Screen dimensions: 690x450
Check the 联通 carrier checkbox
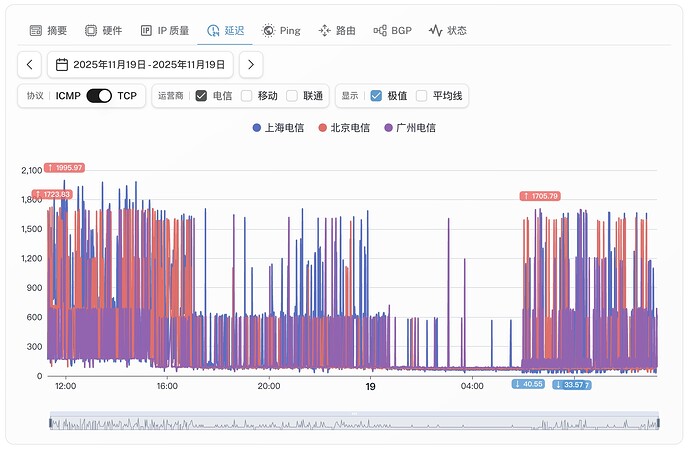(292, 96)
